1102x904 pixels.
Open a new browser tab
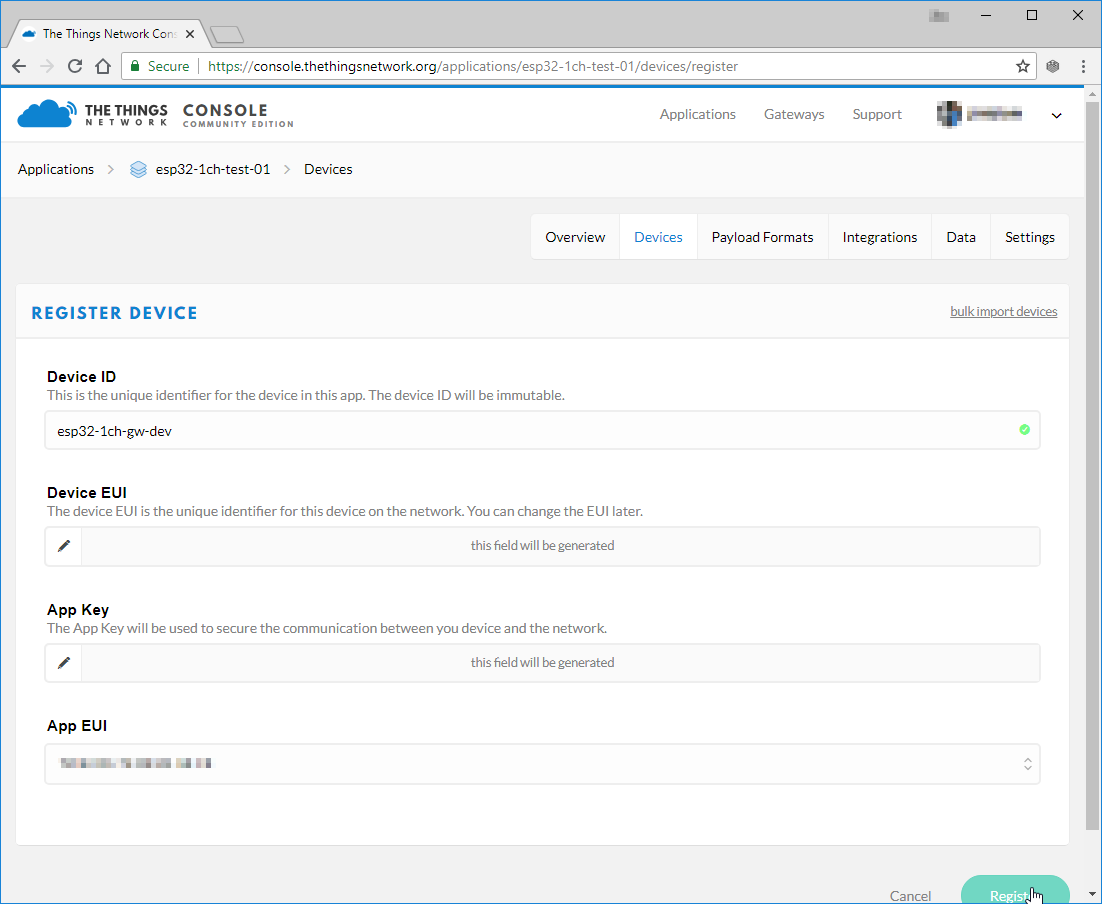pos(226,34)
